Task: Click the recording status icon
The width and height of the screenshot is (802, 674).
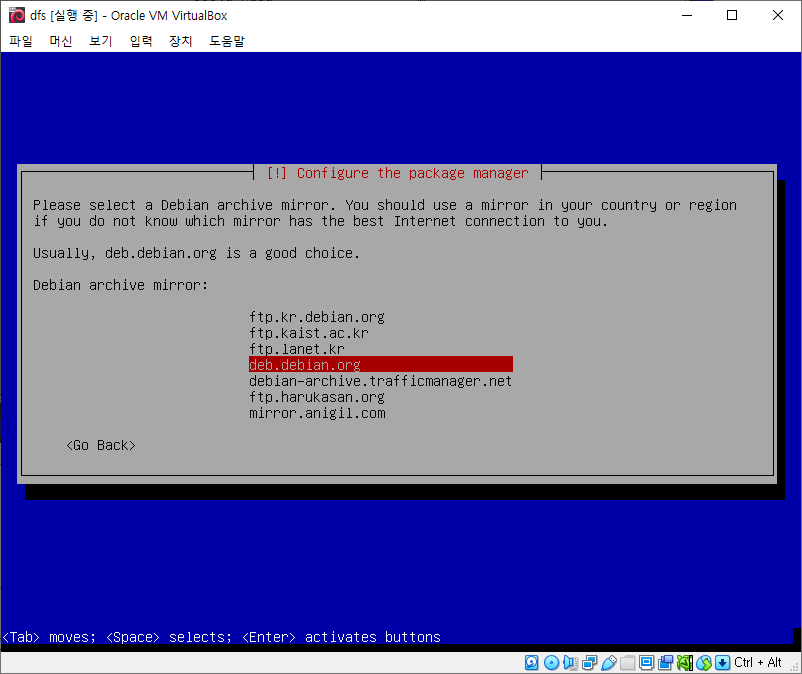Action: 665,663
